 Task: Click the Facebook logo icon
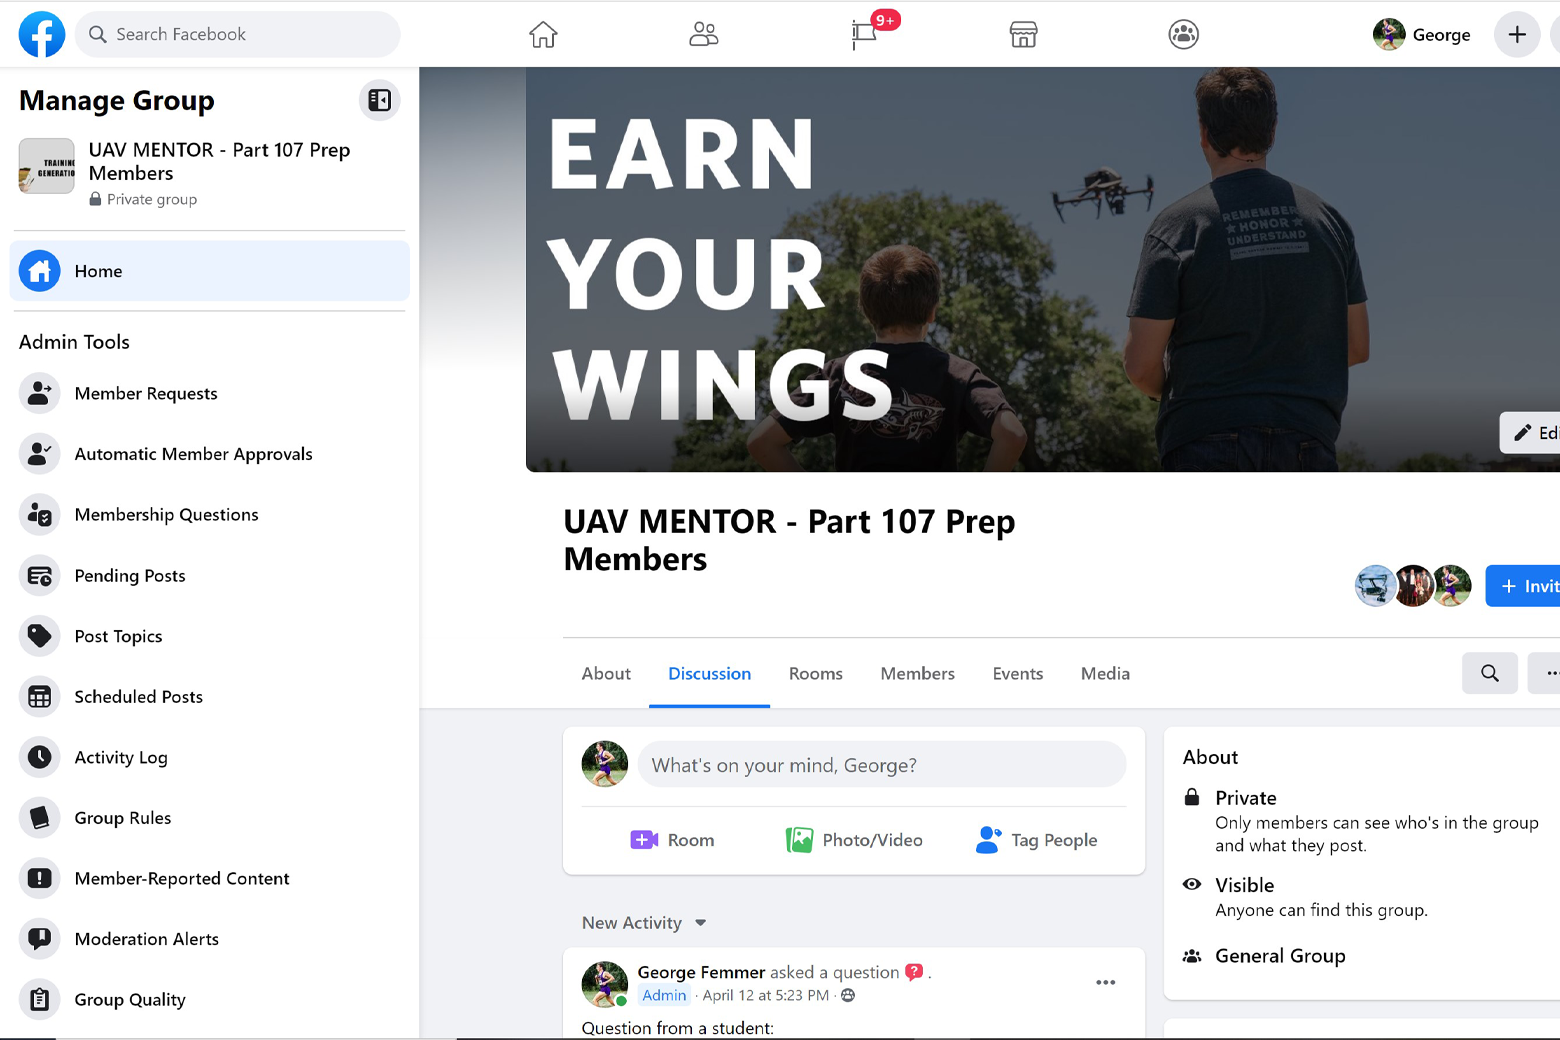point(42,34)
